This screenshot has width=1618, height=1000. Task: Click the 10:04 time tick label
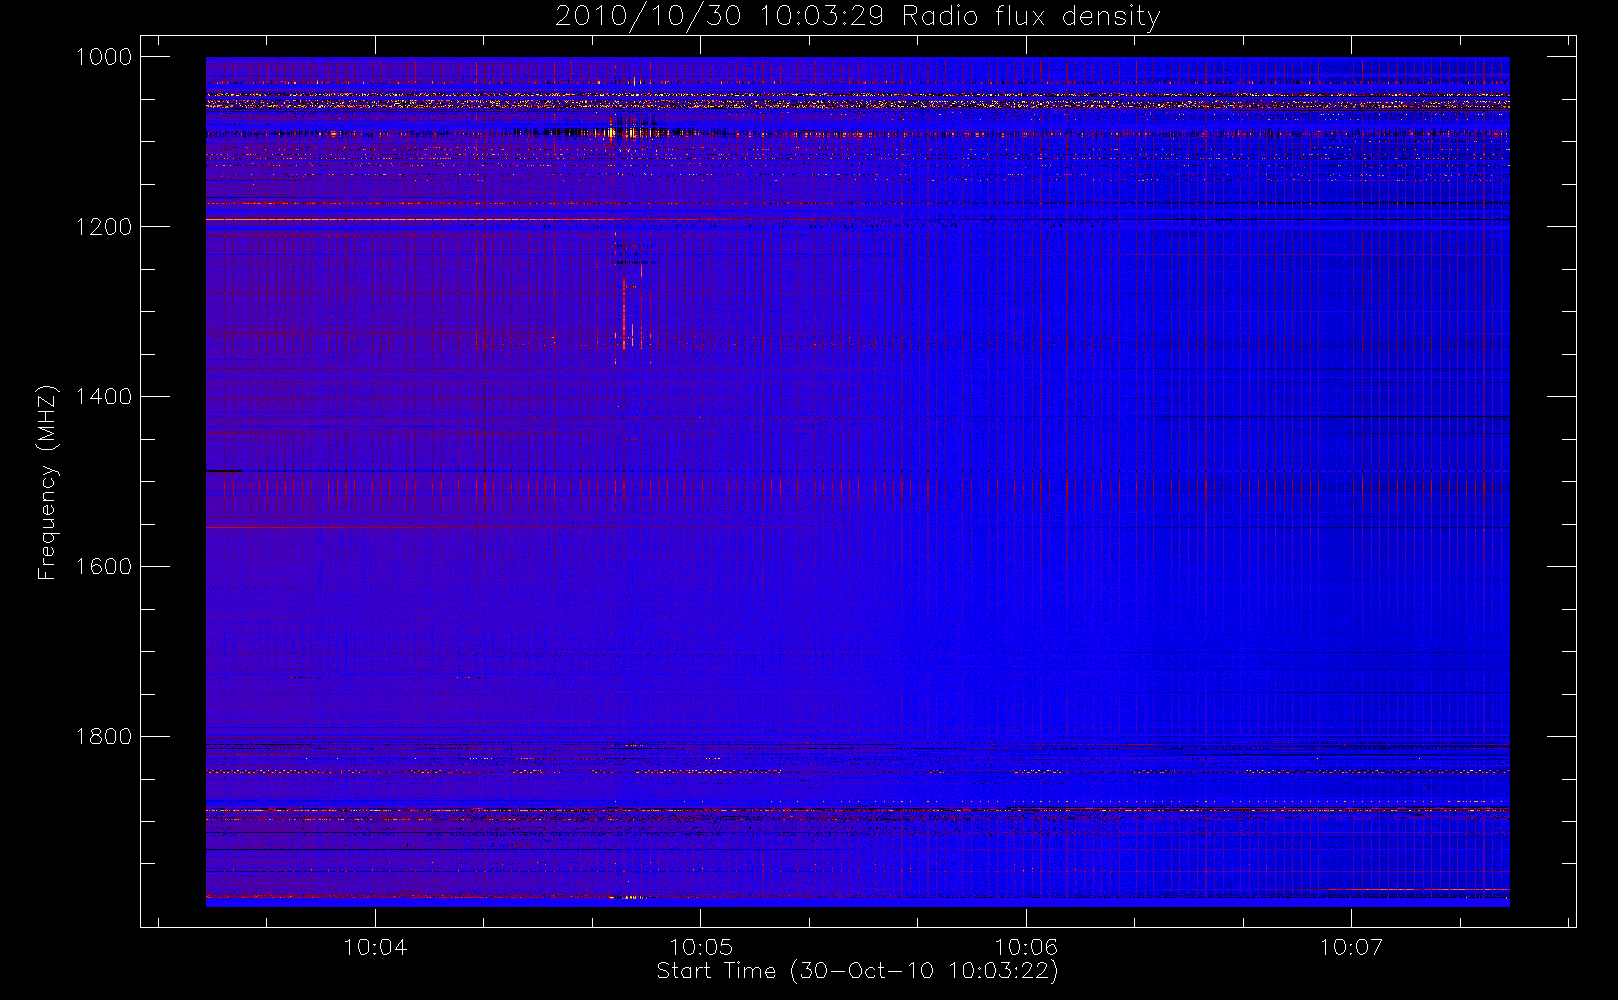[x=375, y=947]
